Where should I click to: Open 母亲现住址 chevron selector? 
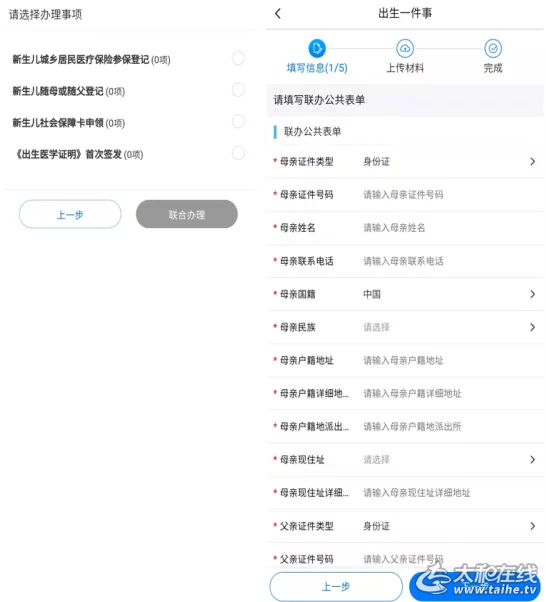click(x=533, y=460)
